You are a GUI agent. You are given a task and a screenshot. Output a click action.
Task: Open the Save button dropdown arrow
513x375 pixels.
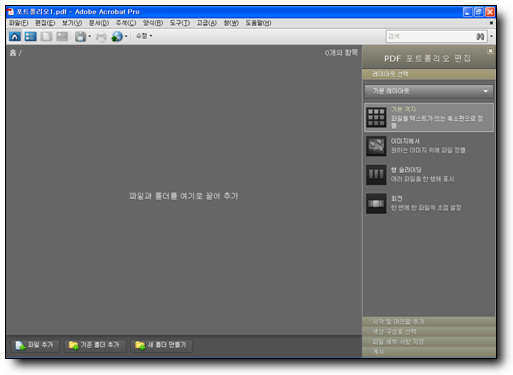pos(89,36)
